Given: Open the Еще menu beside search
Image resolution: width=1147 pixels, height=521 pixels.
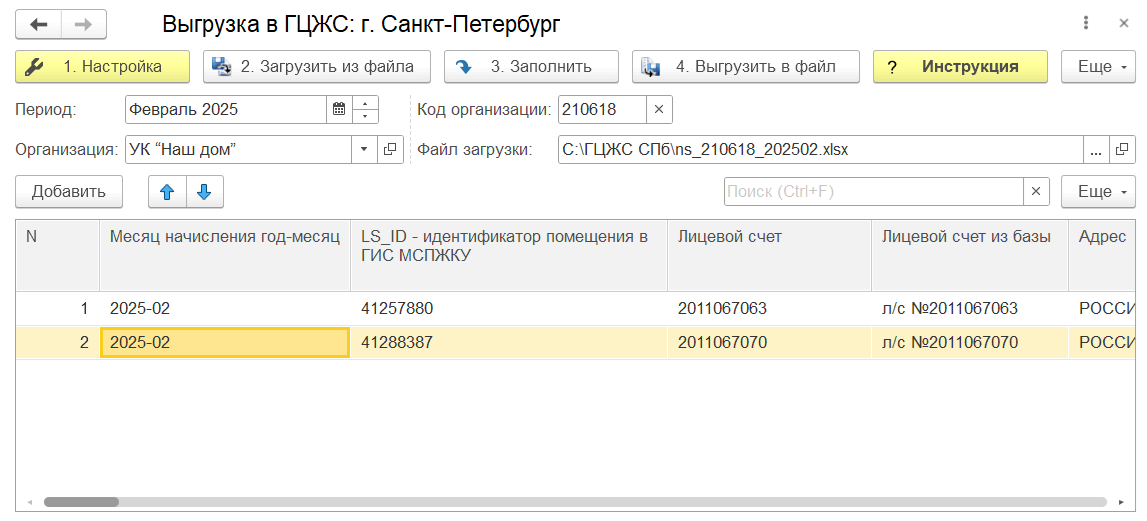Looking at the screenshot, I should 1097,192.
